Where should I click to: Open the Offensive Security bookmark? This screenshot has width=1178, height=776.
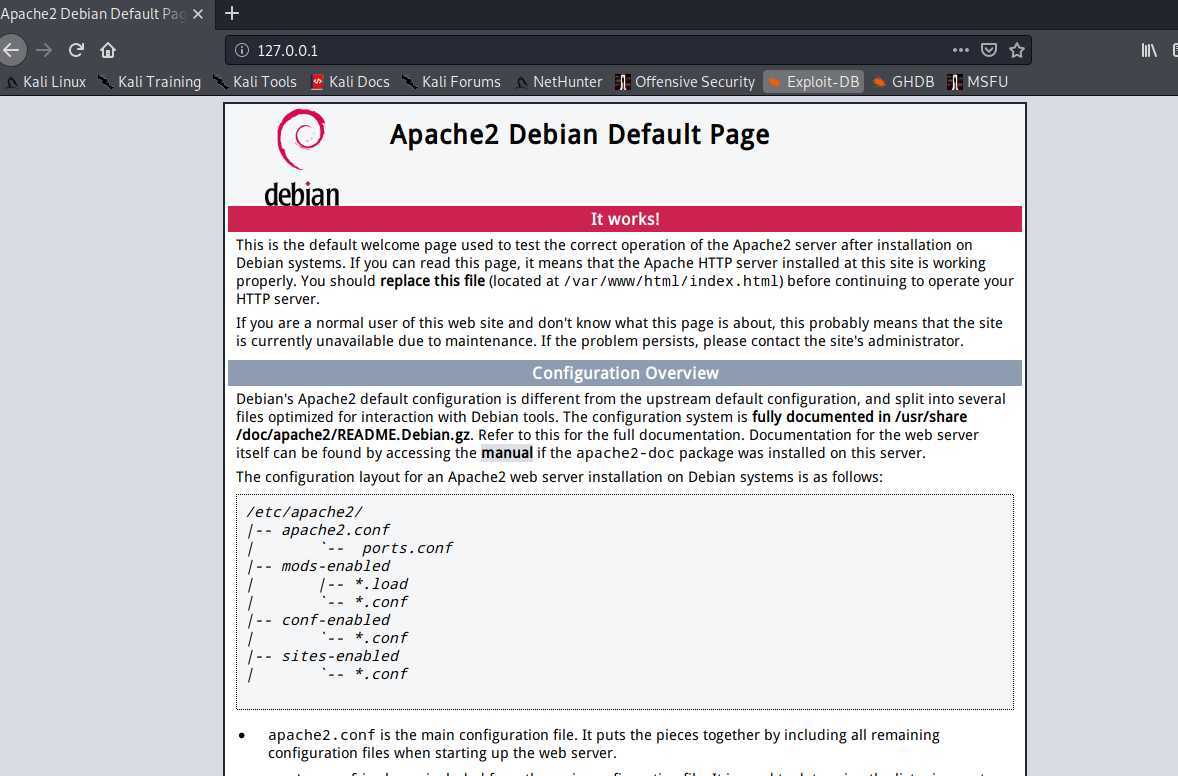coord(685,82)
